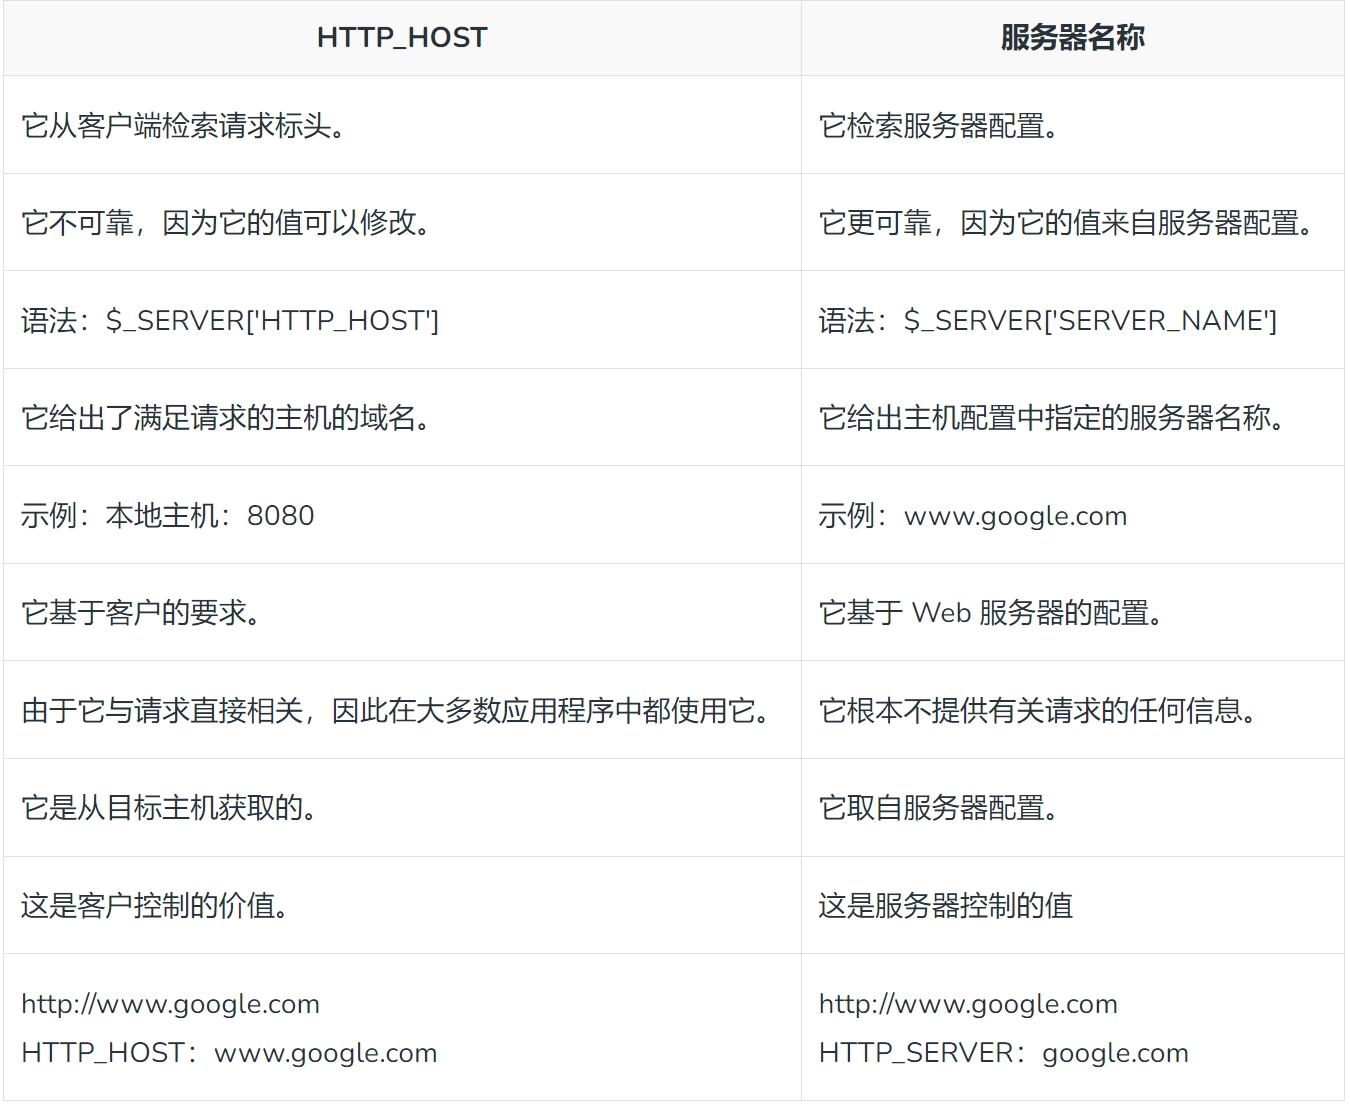The width and height of the screenshot is (1350, 1105).
Task: Click the $_SERVER['SERVER_NAME'] syntax text
Action: pyautogui.click(x=1090, y=321)
